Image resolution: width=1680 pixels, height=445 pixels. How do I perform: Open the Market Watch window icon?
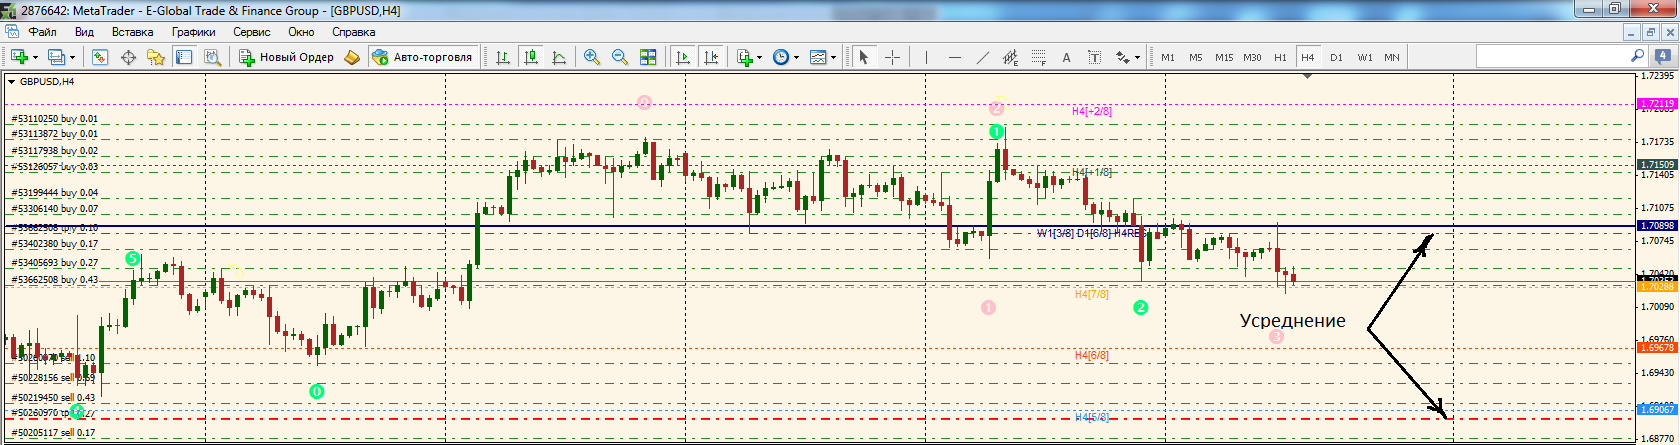pyautogui.click(x=100, y=57)
